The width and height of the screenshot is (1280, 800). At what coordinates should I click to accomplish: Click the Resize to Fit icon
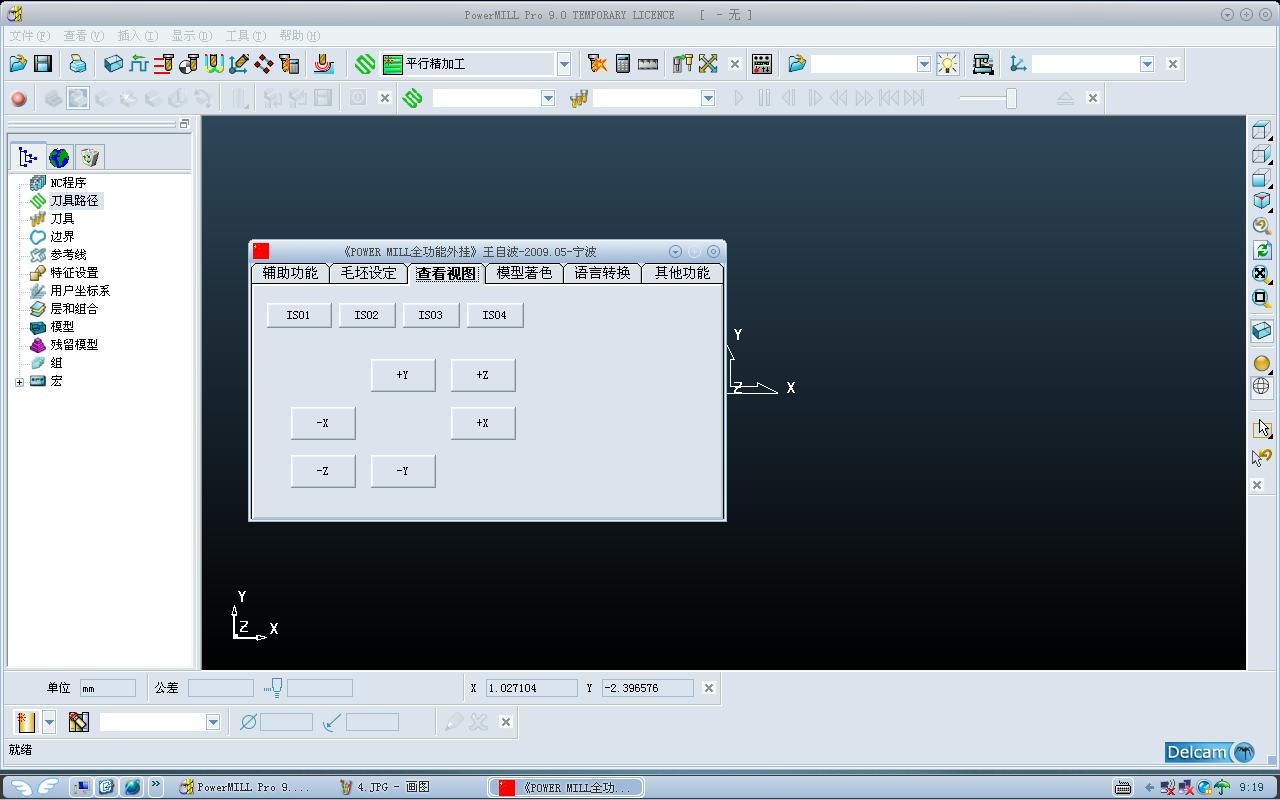1261,273
